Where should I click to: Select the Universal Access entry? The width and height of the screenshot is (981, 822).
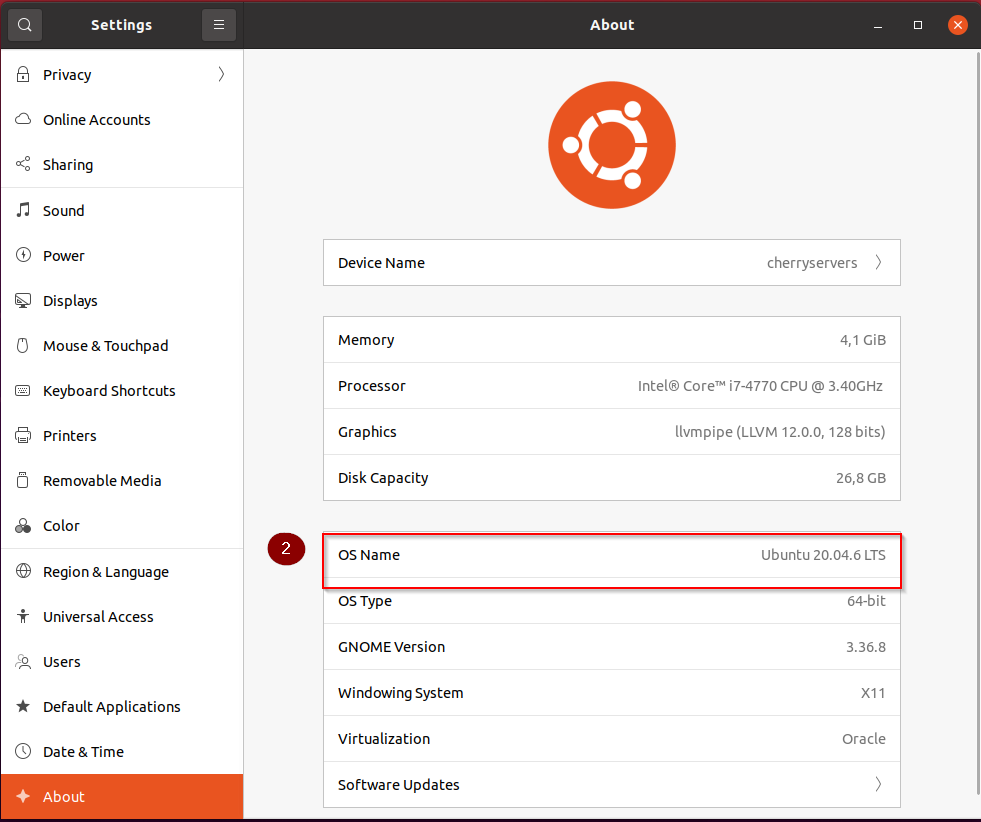[98, 616]
